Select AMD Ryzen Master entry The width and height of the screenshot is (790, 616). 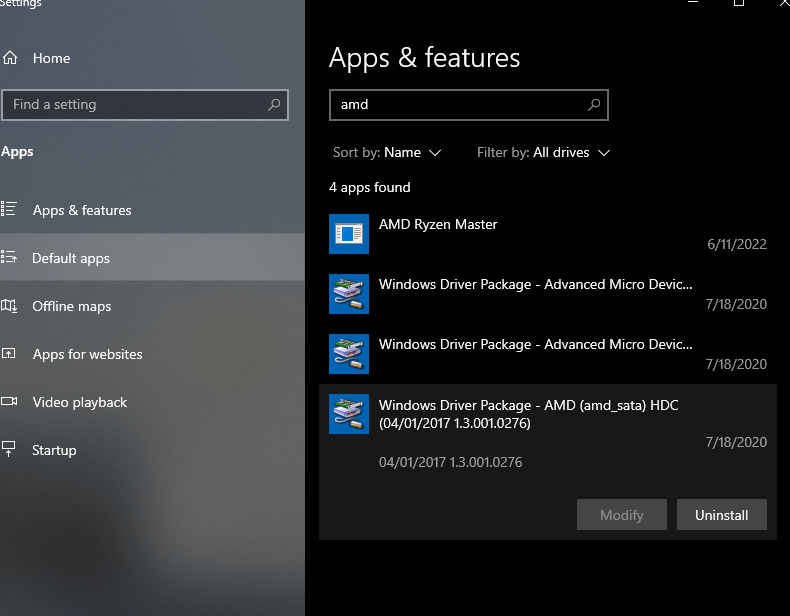548,234
